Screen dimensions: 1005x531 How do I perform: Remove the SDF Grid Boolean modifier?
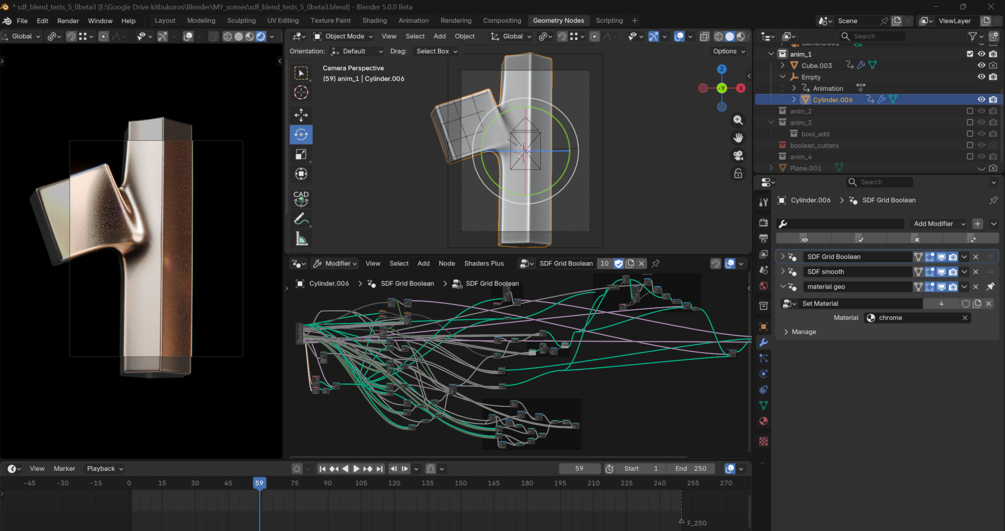tap(976, 257)
